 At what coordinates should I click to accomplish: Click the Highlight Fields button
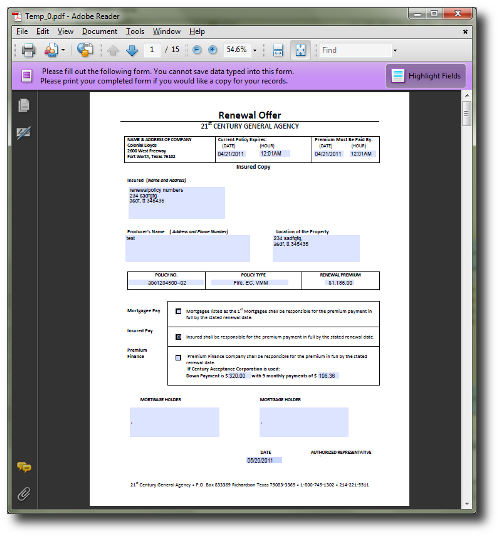426,76
